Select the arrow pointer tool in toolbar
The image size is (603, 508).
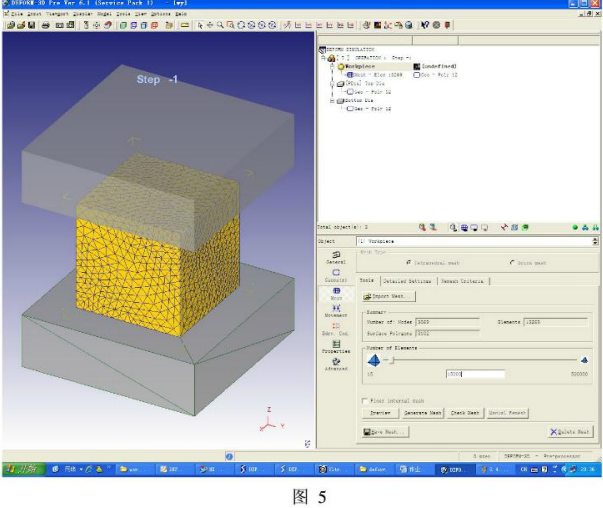[200, 25]
